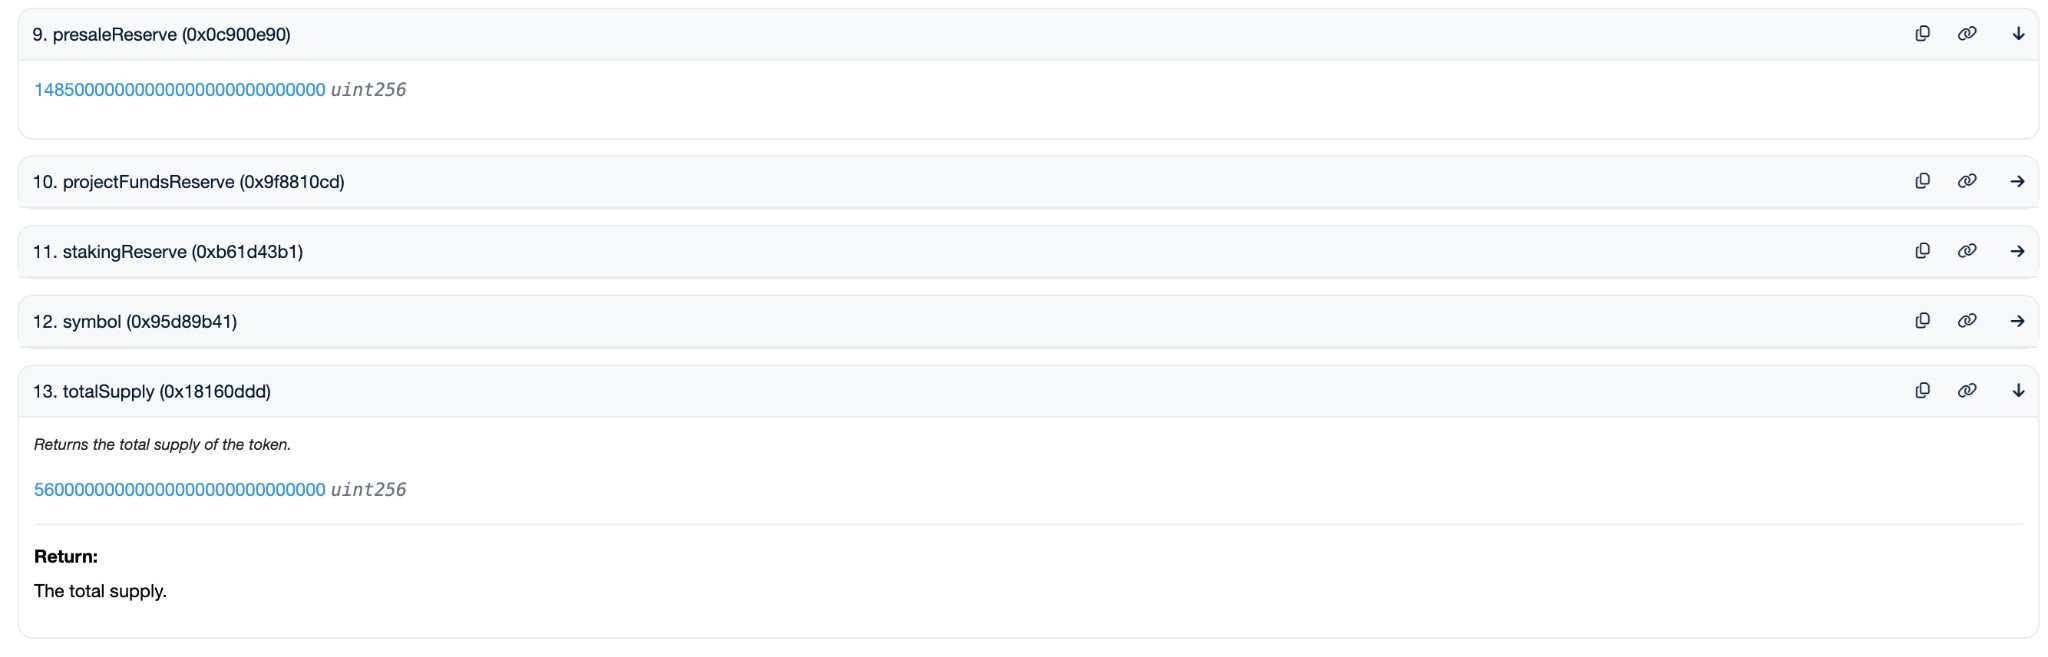Image resolution: width=2048 pixels, height=657 pixels.
Task: Collapse the totalSupply section arrow
Action: (2018, 391)
